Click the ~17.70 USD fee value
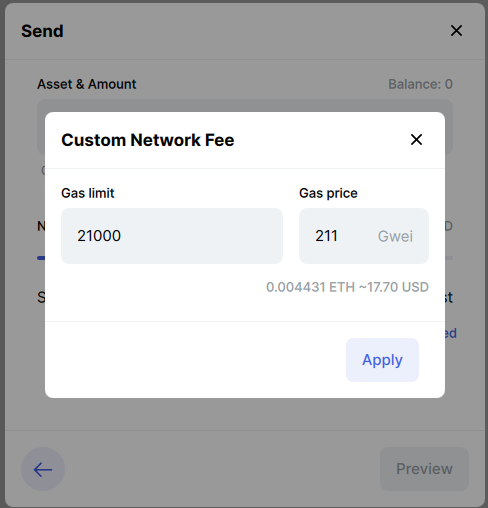 click(394, 287)
